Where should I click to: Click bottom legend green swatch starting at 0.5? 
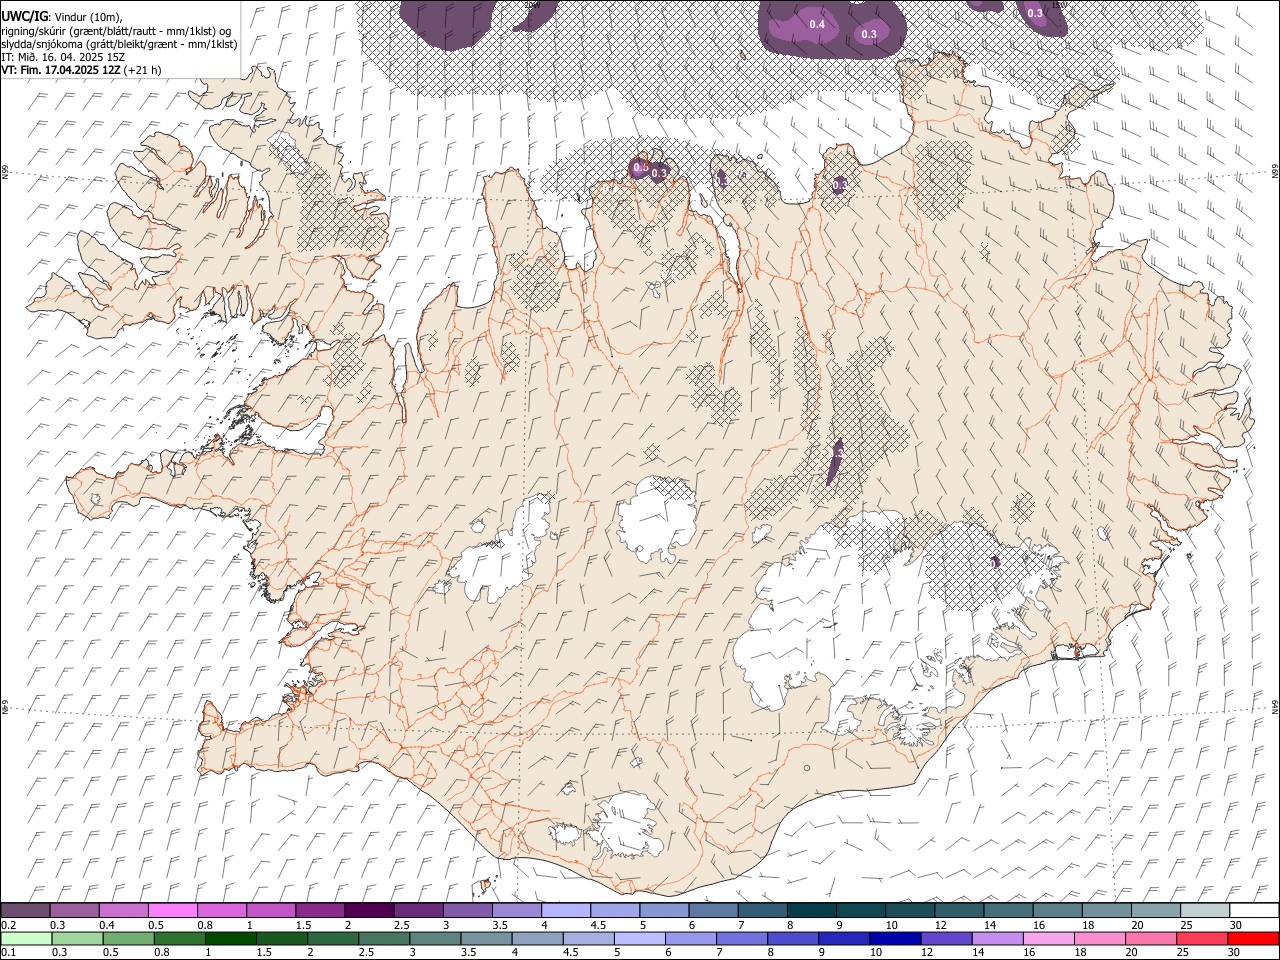(128, 938)
